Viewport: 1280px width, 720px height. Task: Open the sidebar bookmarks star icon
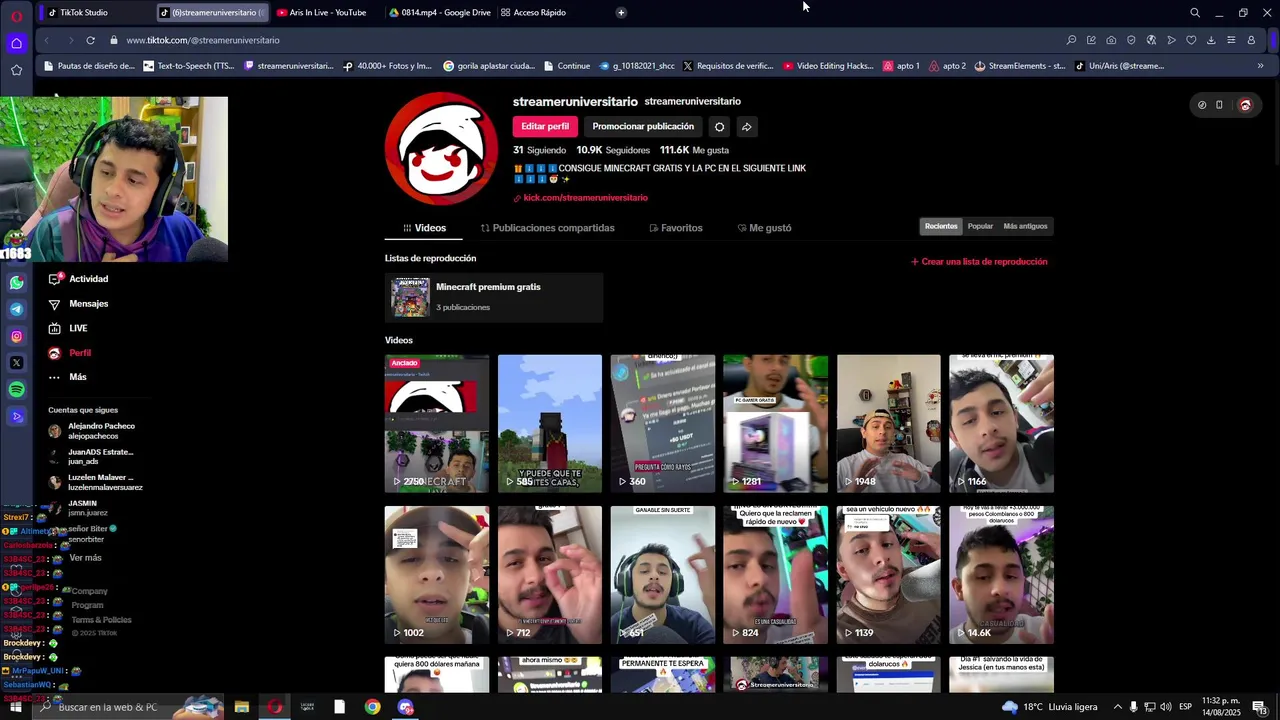pos(16,70)
